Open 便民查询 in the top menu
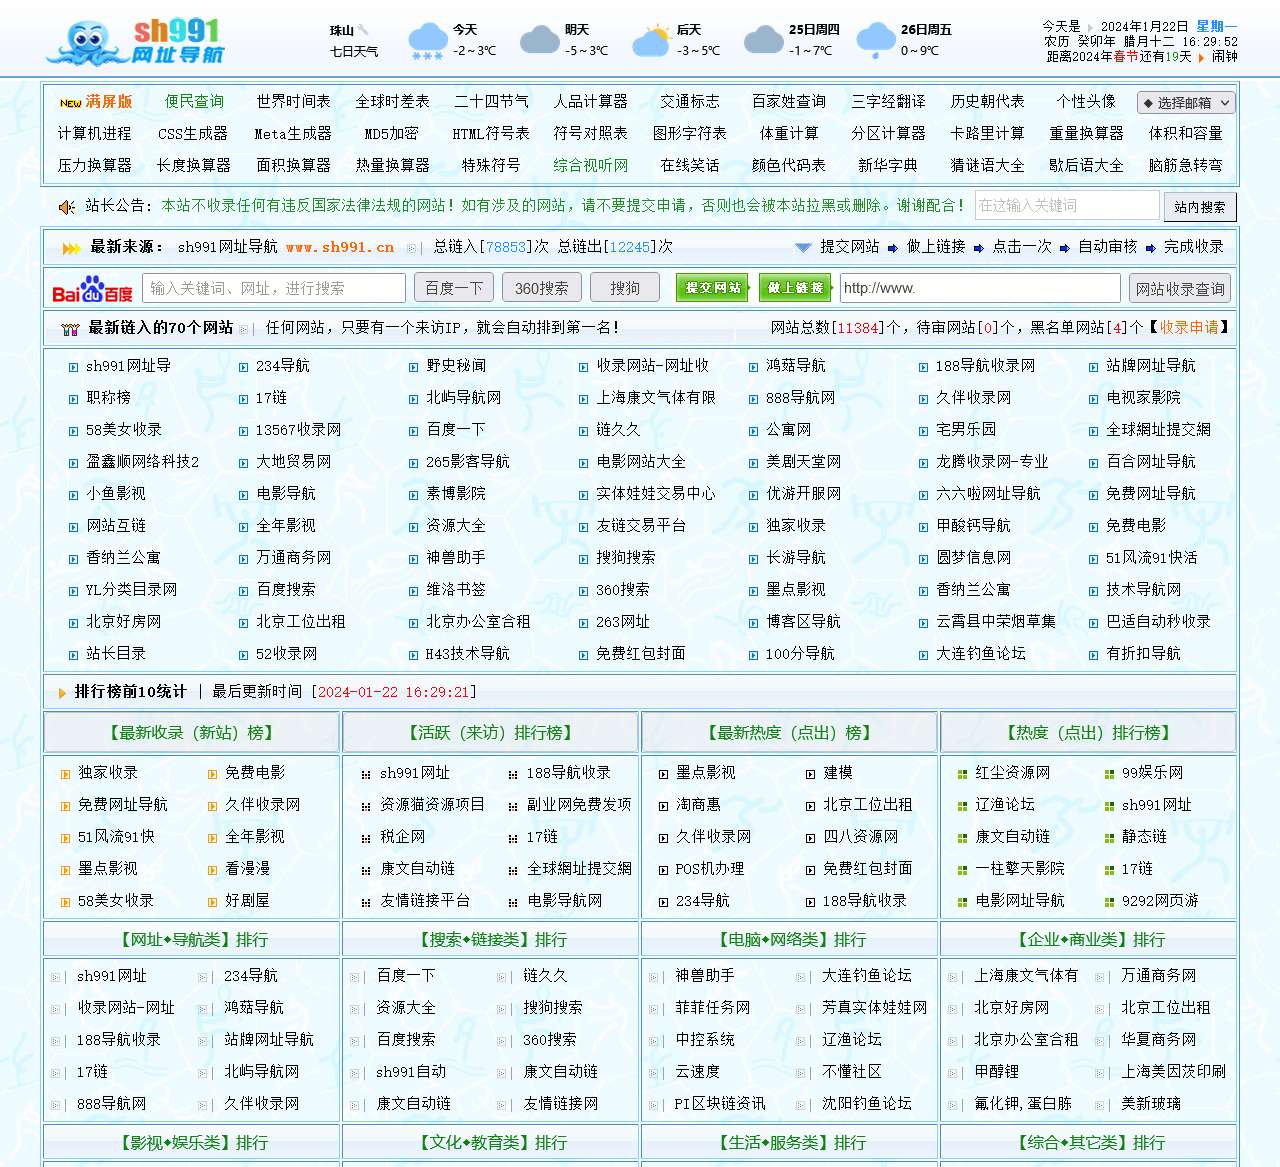 (194, 101)
